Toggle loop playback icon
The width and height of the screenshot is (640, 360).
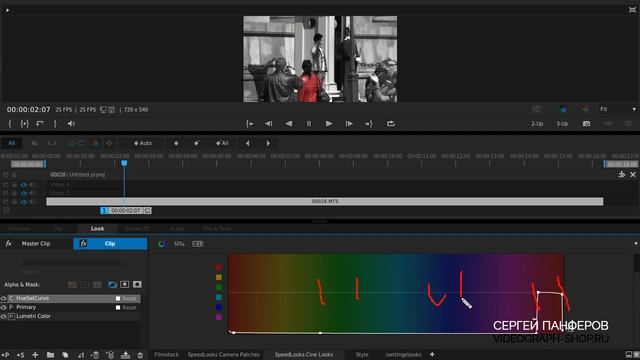pos(391,124)
